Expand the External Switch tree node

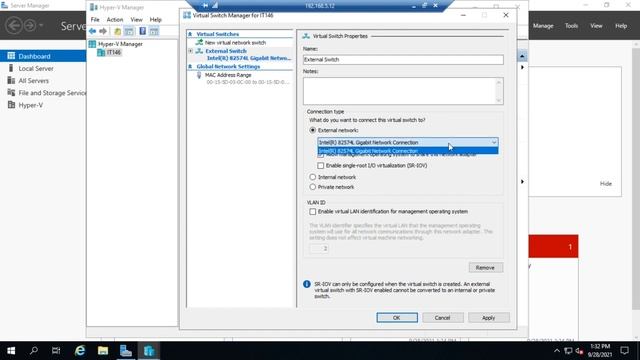pos(190,51)
